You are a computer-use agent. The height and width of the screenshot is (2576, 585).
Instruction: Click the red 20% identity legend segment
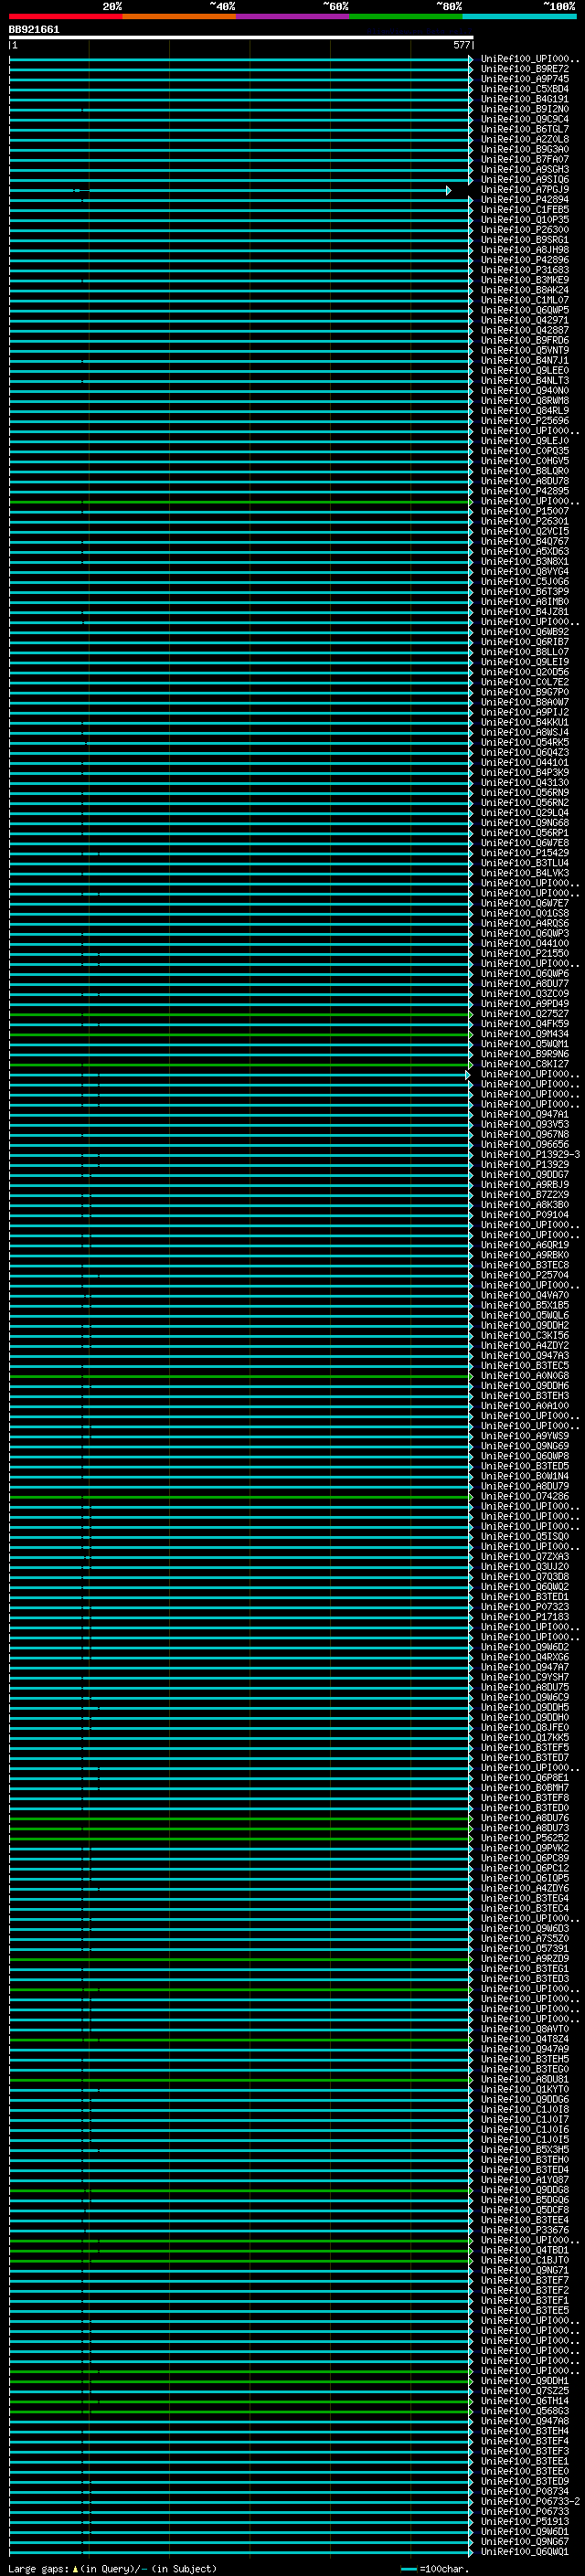65,16
